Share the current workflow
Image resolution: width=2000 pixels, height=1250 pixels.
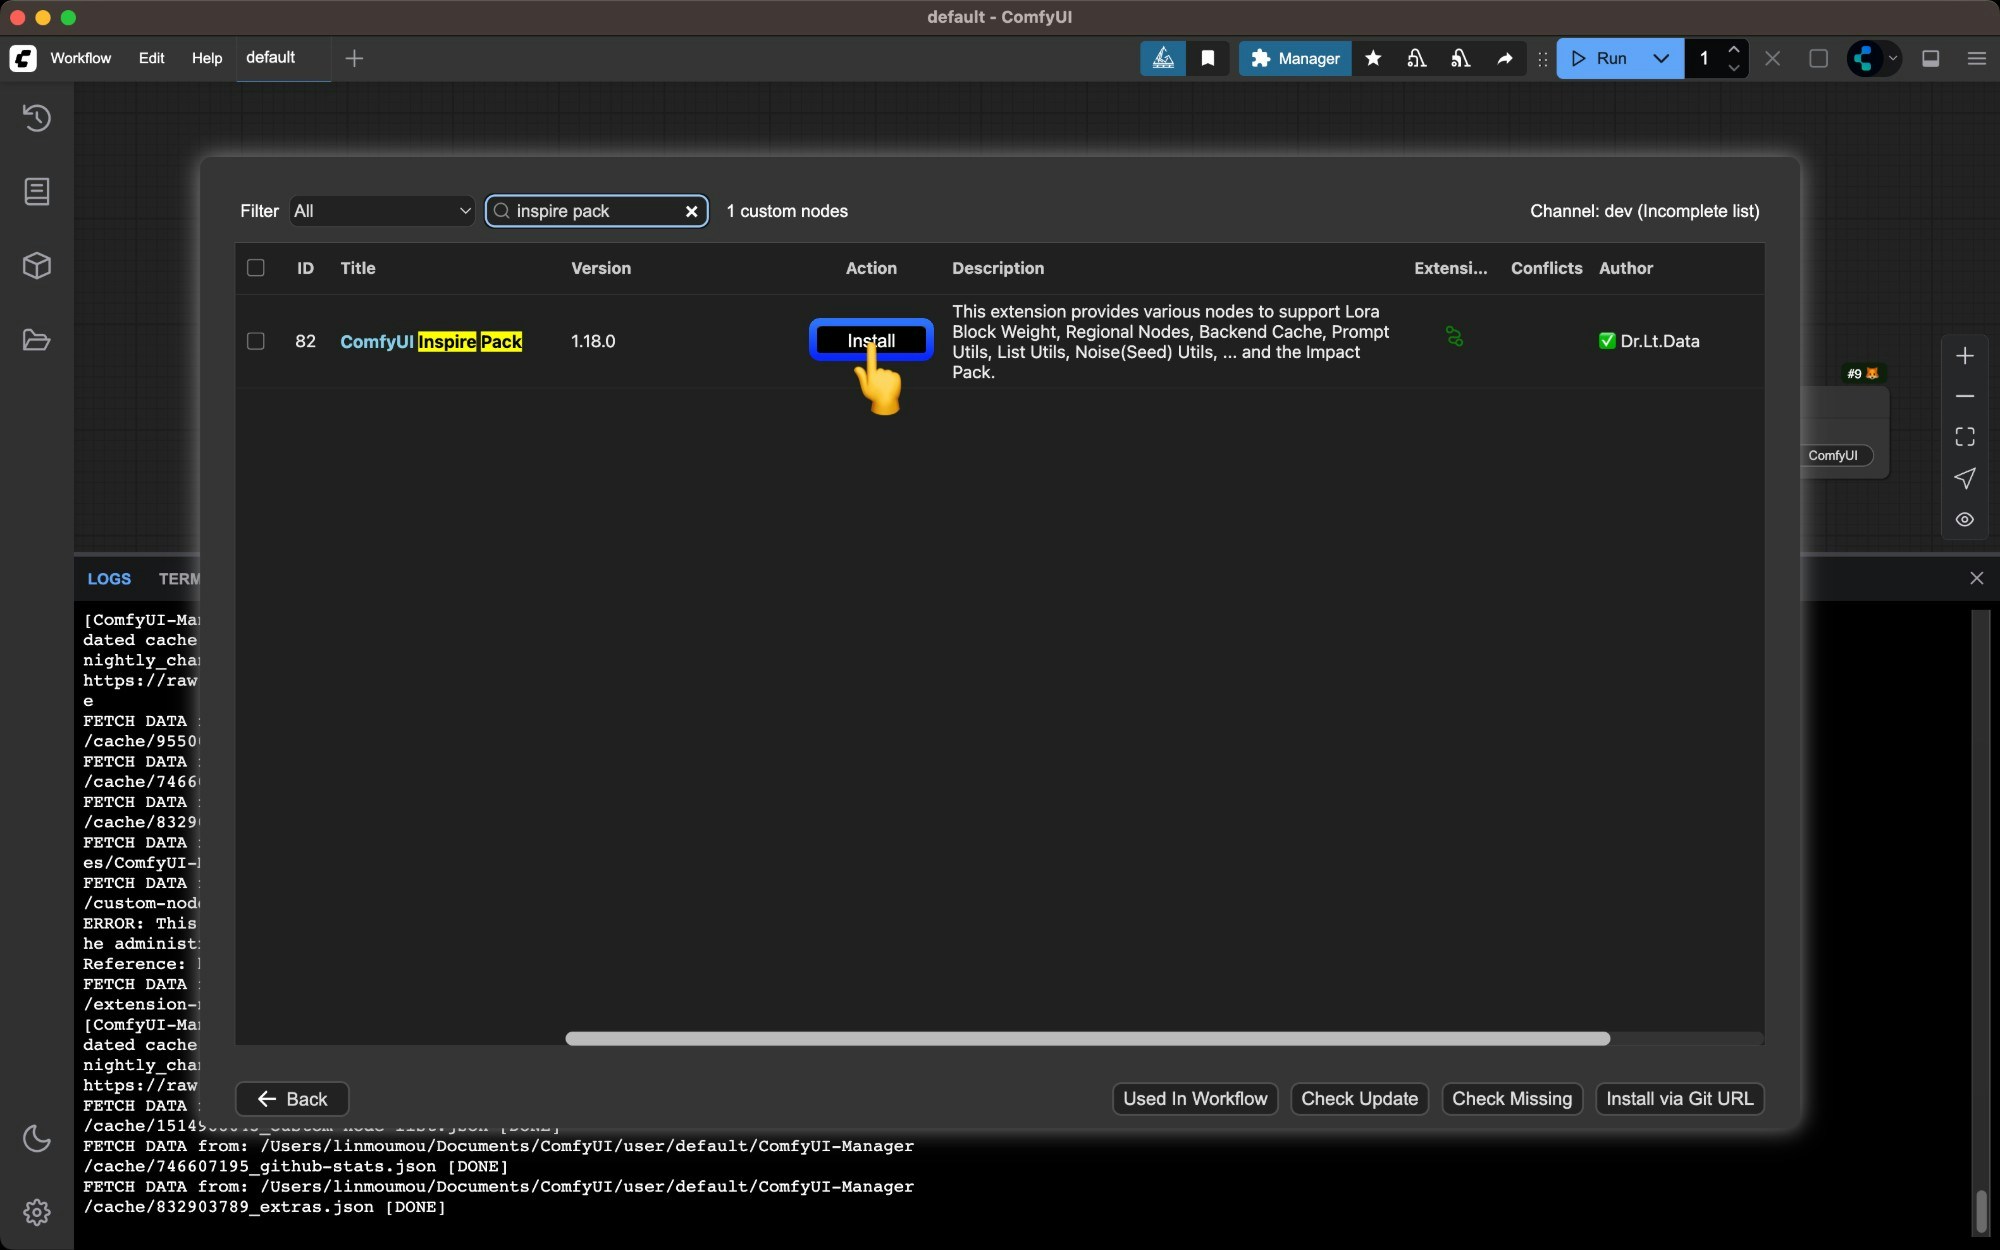click(x=1505, y=59)
